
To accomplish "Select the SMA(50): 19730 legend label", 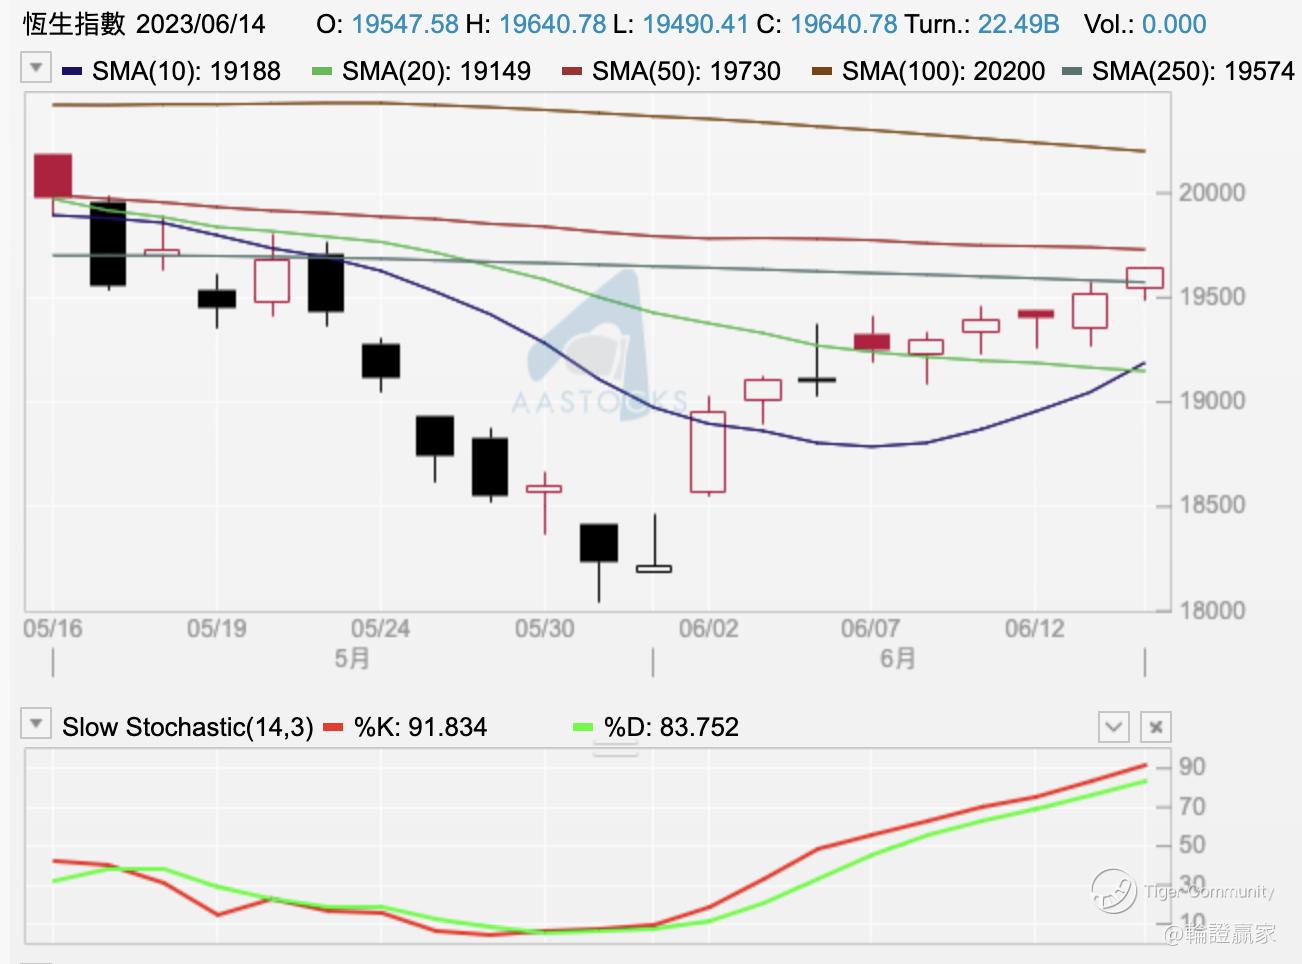I will coord(686,71).
